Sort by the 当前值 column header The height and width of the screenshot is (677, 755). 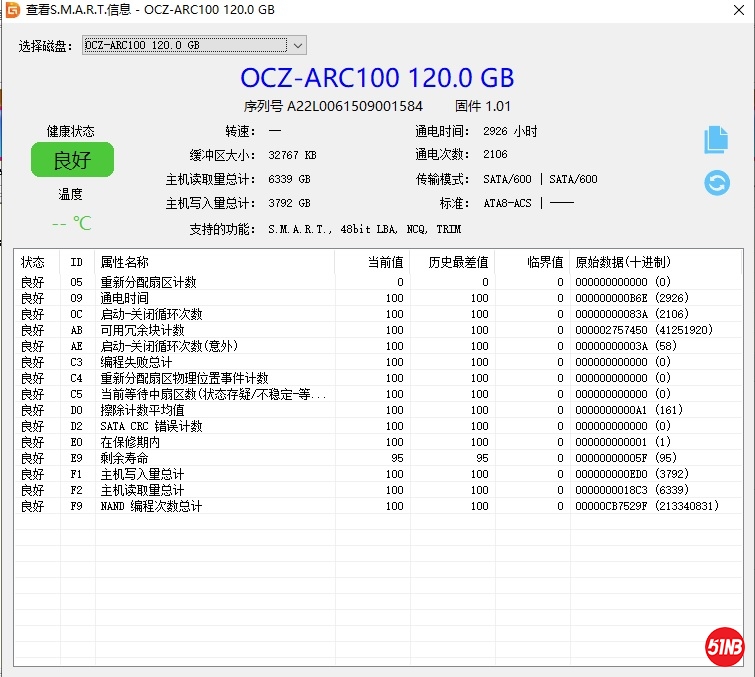[x=385, y=262]
